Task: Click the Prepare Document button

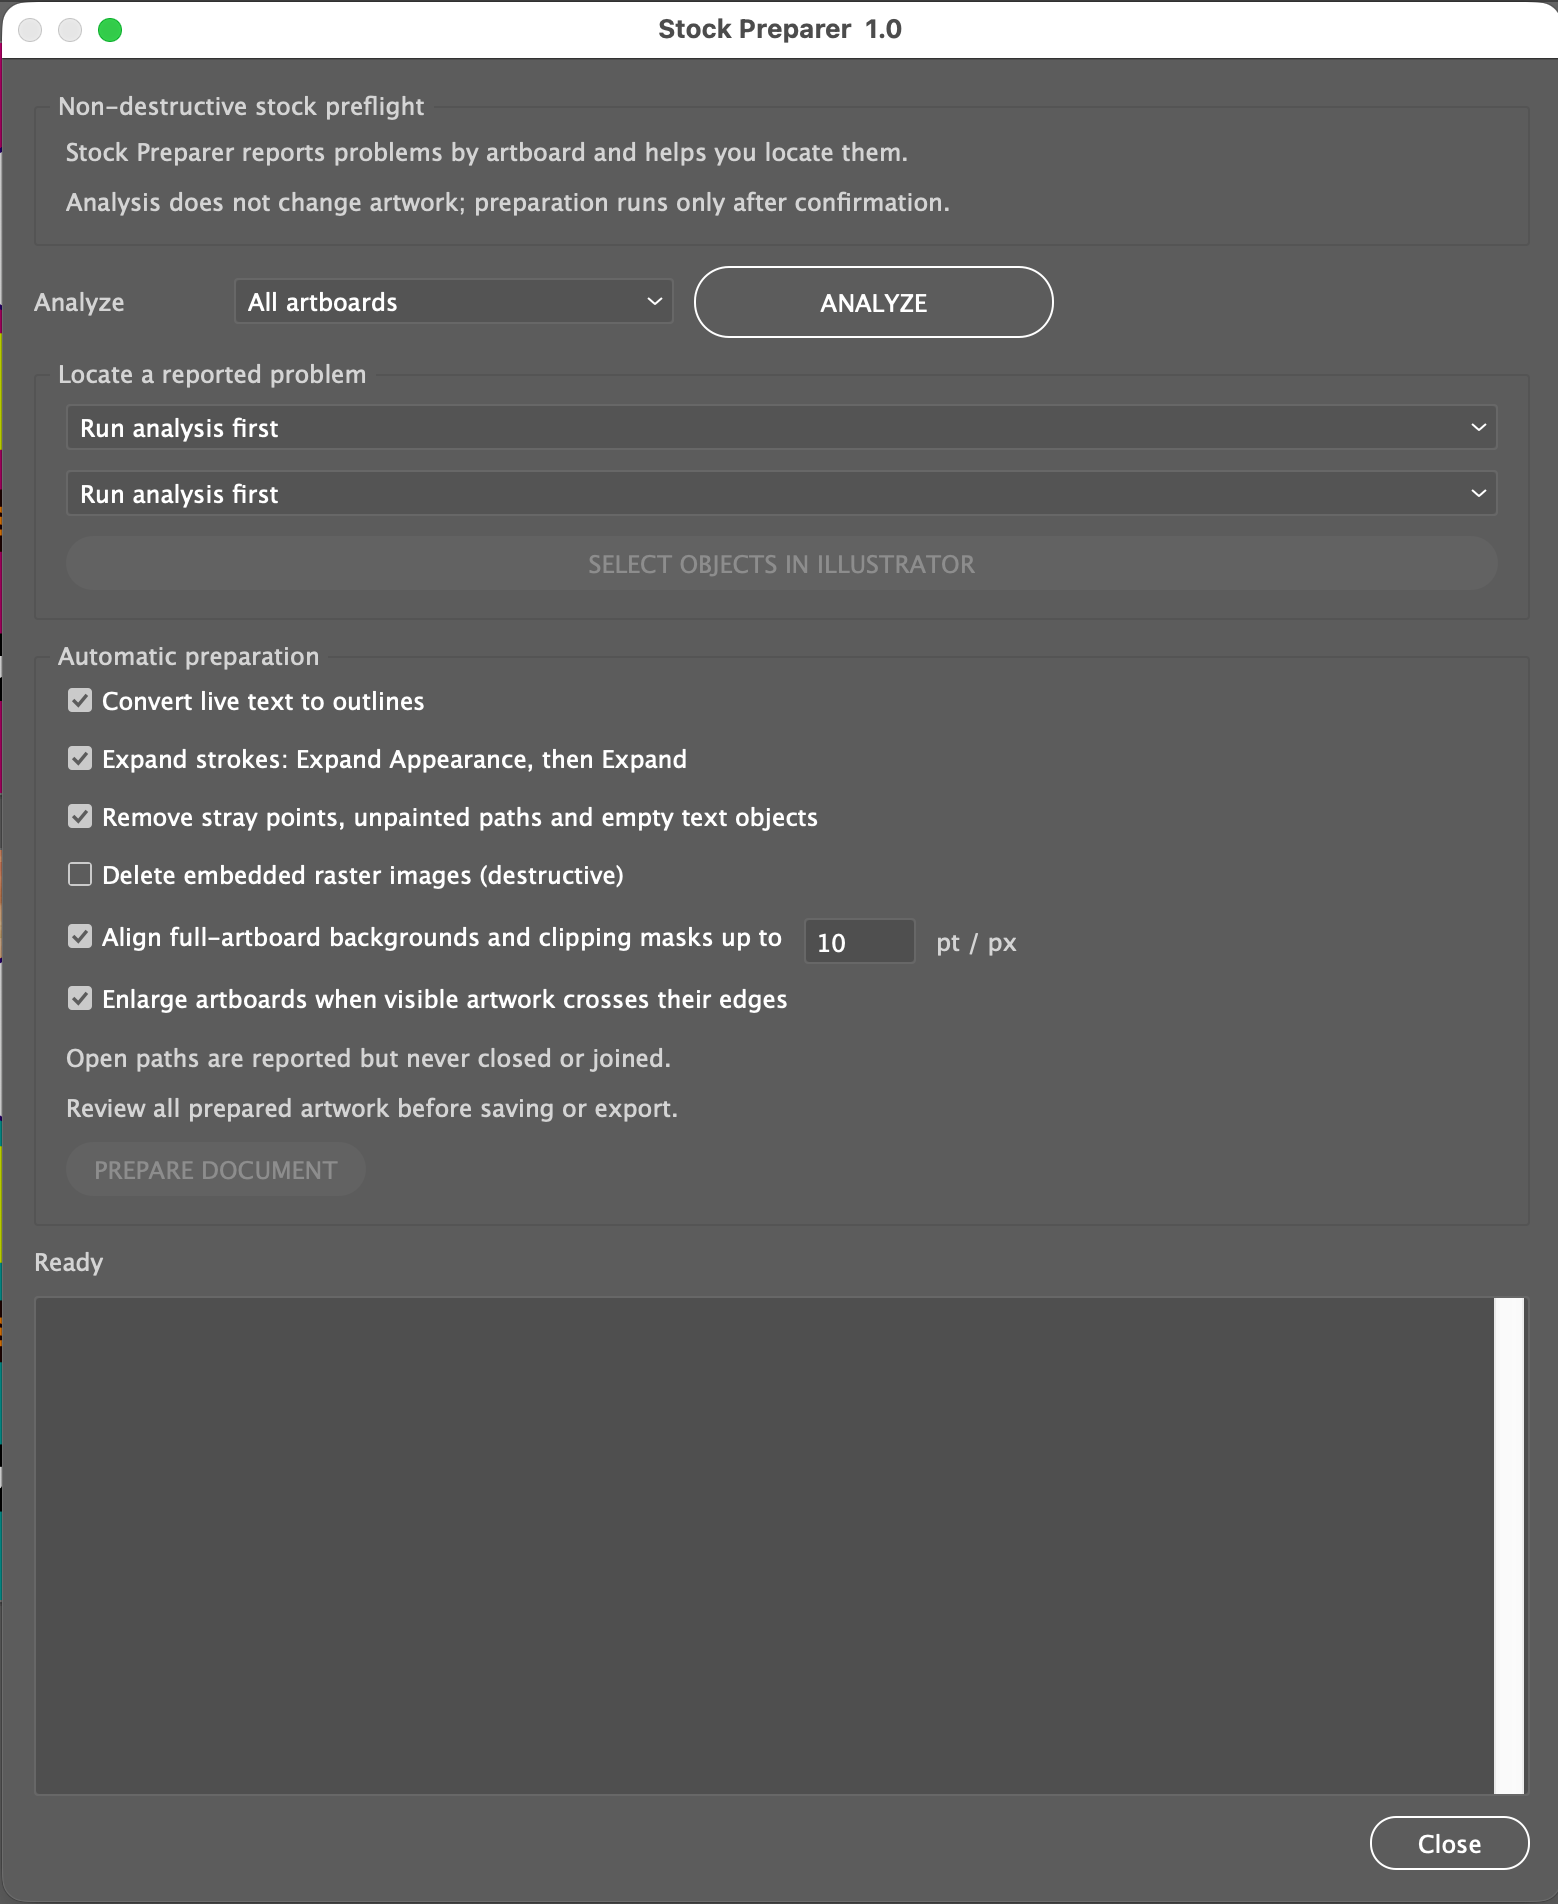Action: (215, 1170)
